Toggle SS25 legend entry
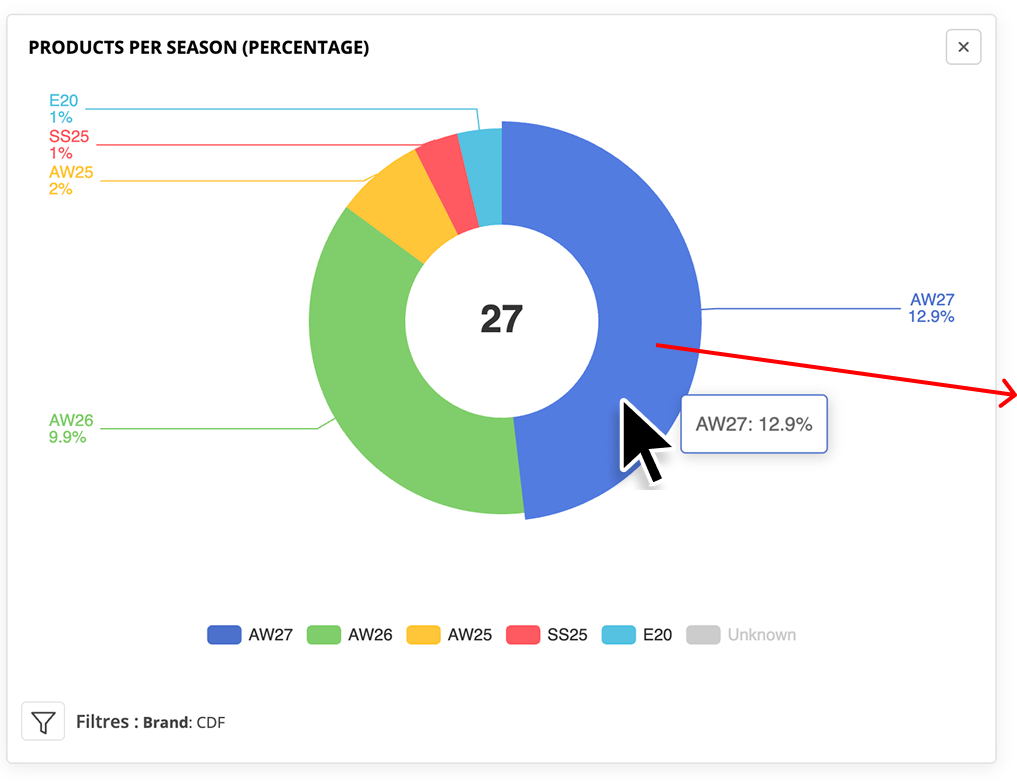1017x781 pixels. (547, 634)
